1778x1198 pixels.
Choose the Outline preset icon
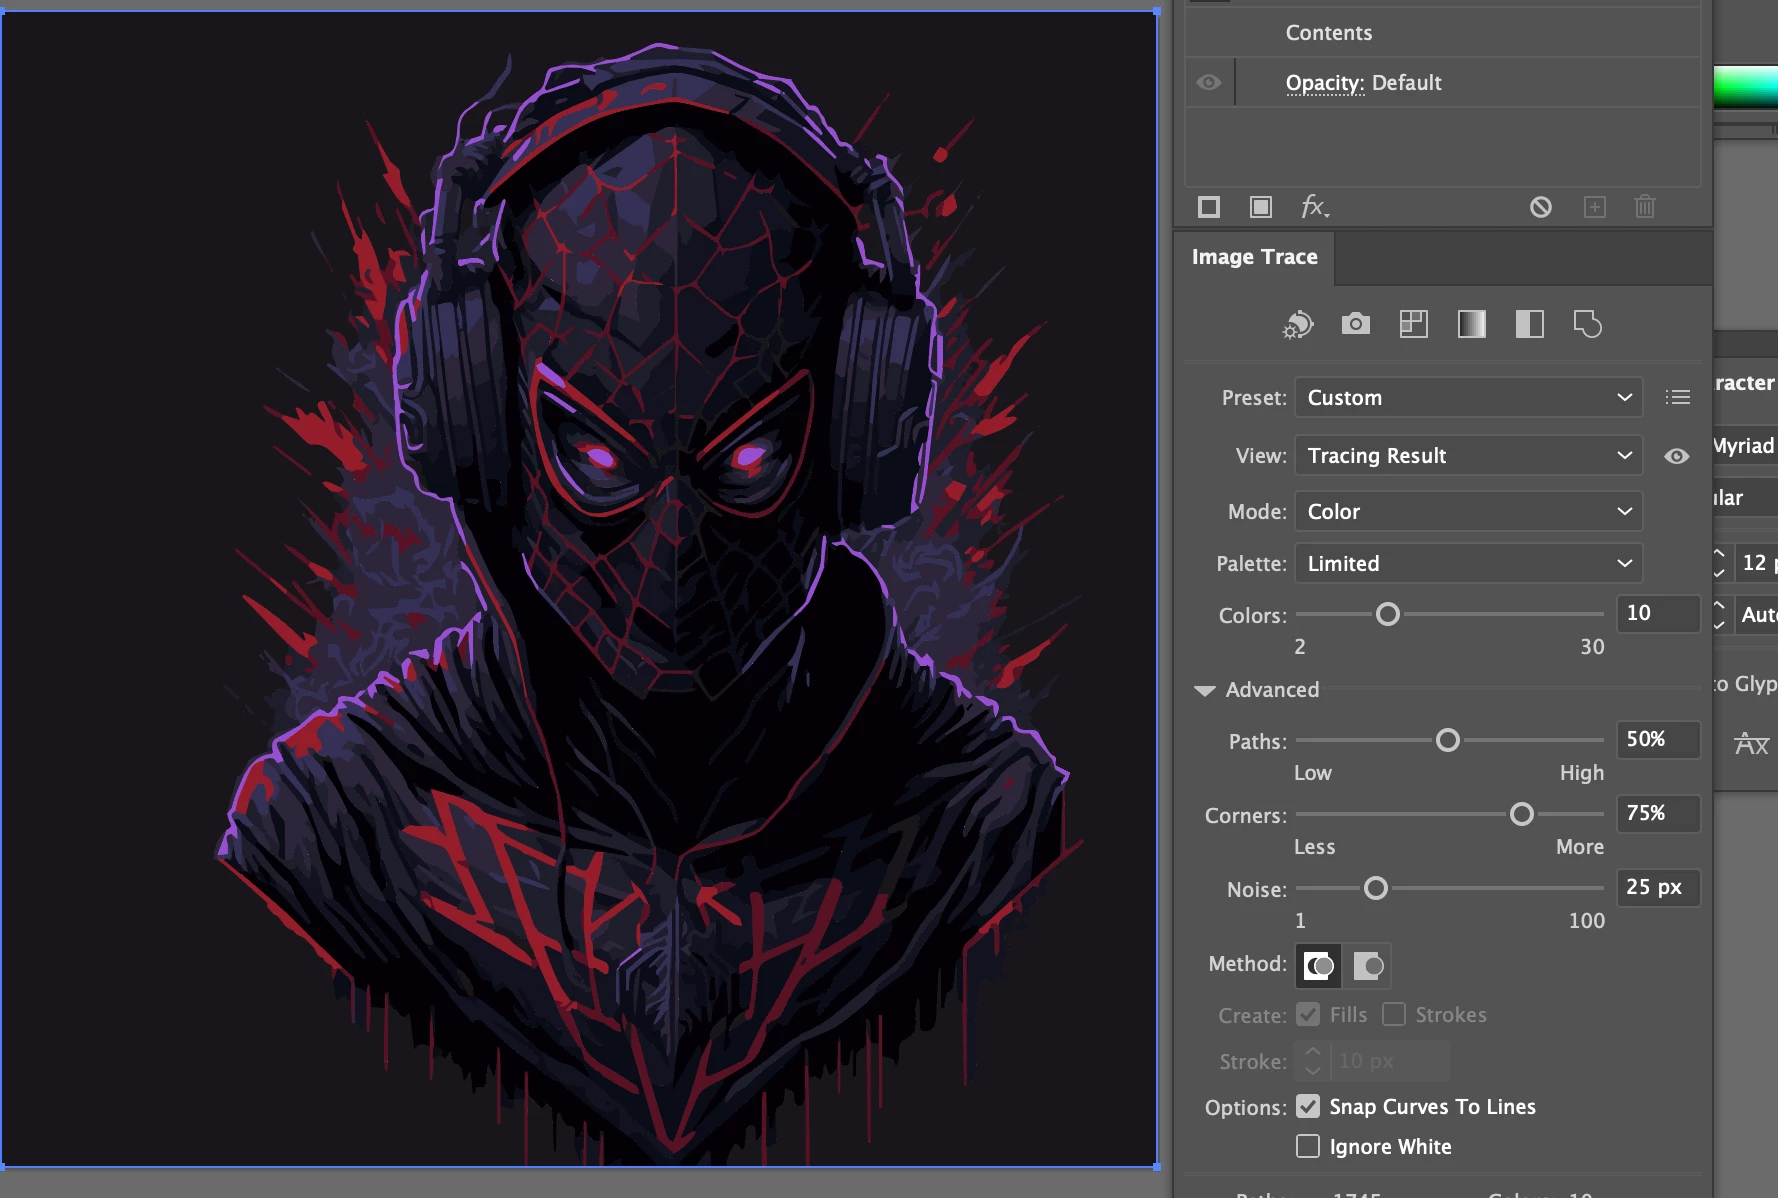[1588, 324]
